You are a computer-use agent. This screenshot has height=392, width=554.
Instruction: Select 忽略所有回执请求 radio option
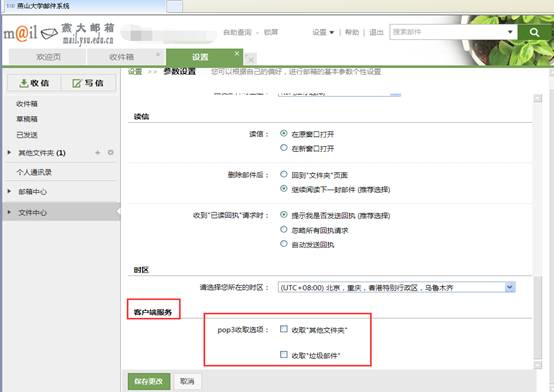coord(283,229)
